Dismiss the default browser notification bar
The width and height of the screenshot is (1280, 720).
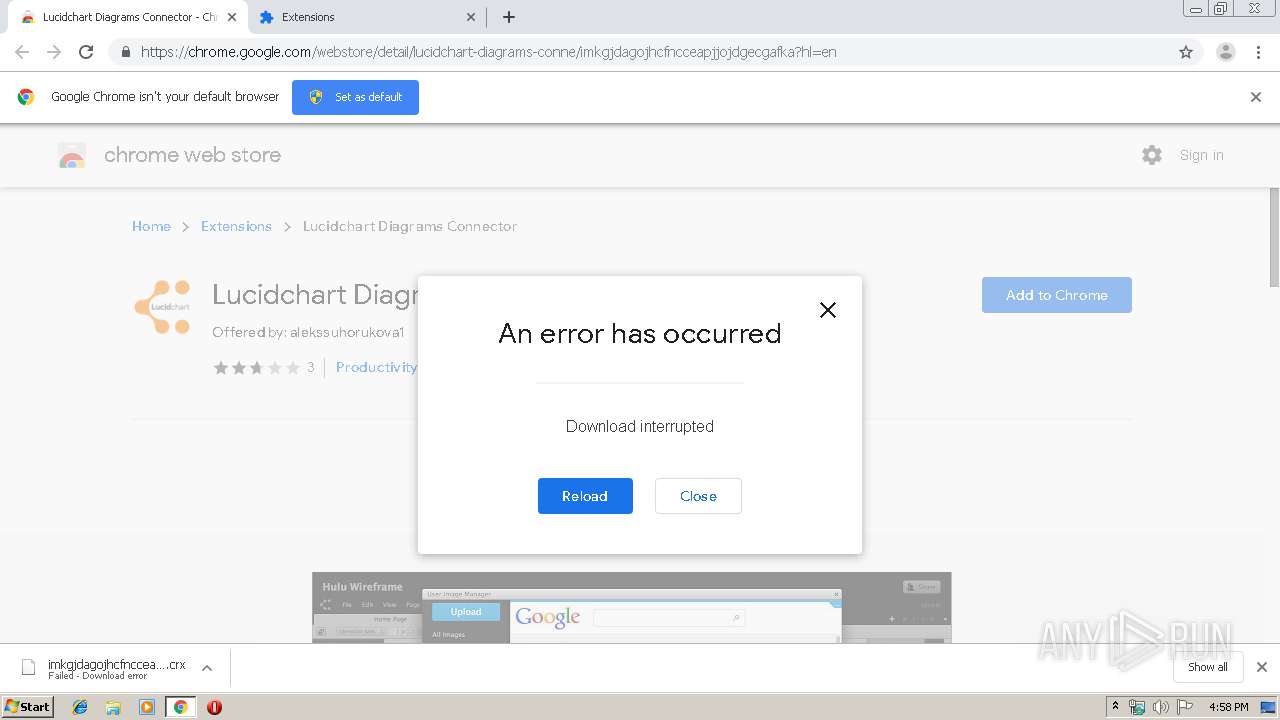click(x=1256, y=97)
